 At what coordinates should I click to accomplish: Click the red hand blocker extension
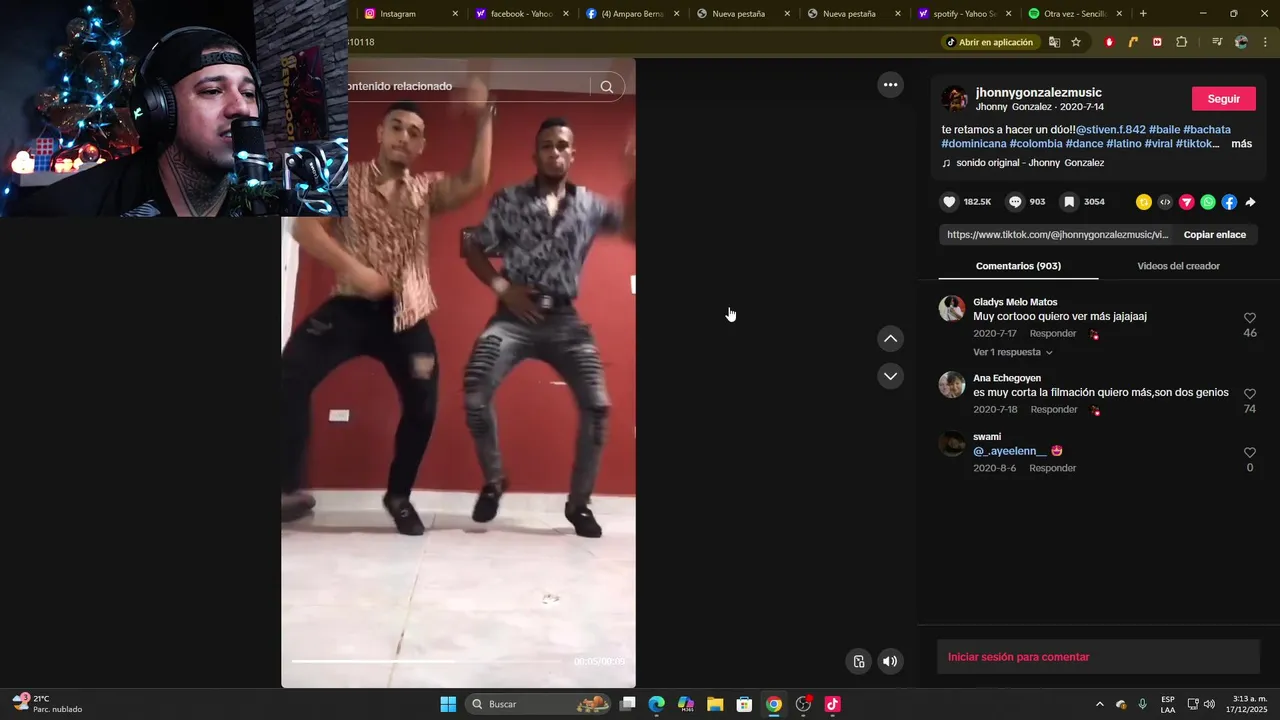[x=1109, y=42]
